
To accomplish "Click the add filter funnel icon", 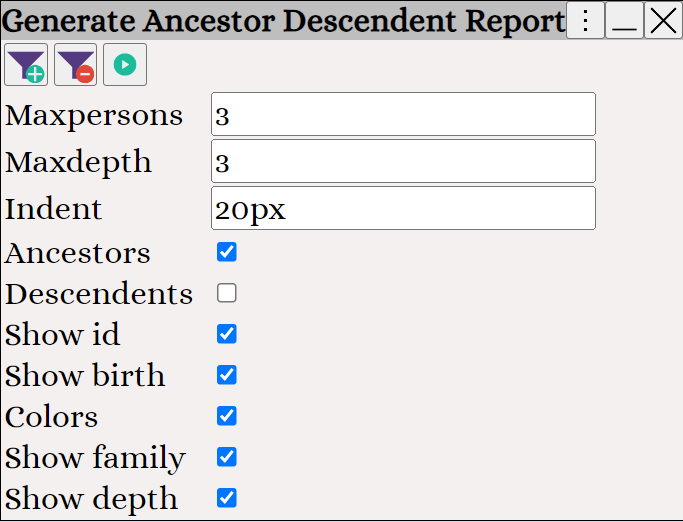I will coord(26,65).
